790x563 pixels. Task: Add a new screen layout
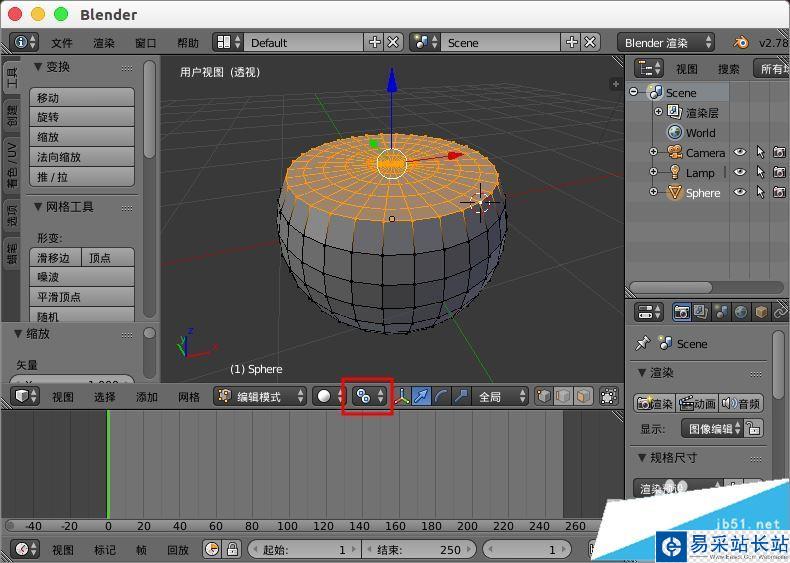374,42
